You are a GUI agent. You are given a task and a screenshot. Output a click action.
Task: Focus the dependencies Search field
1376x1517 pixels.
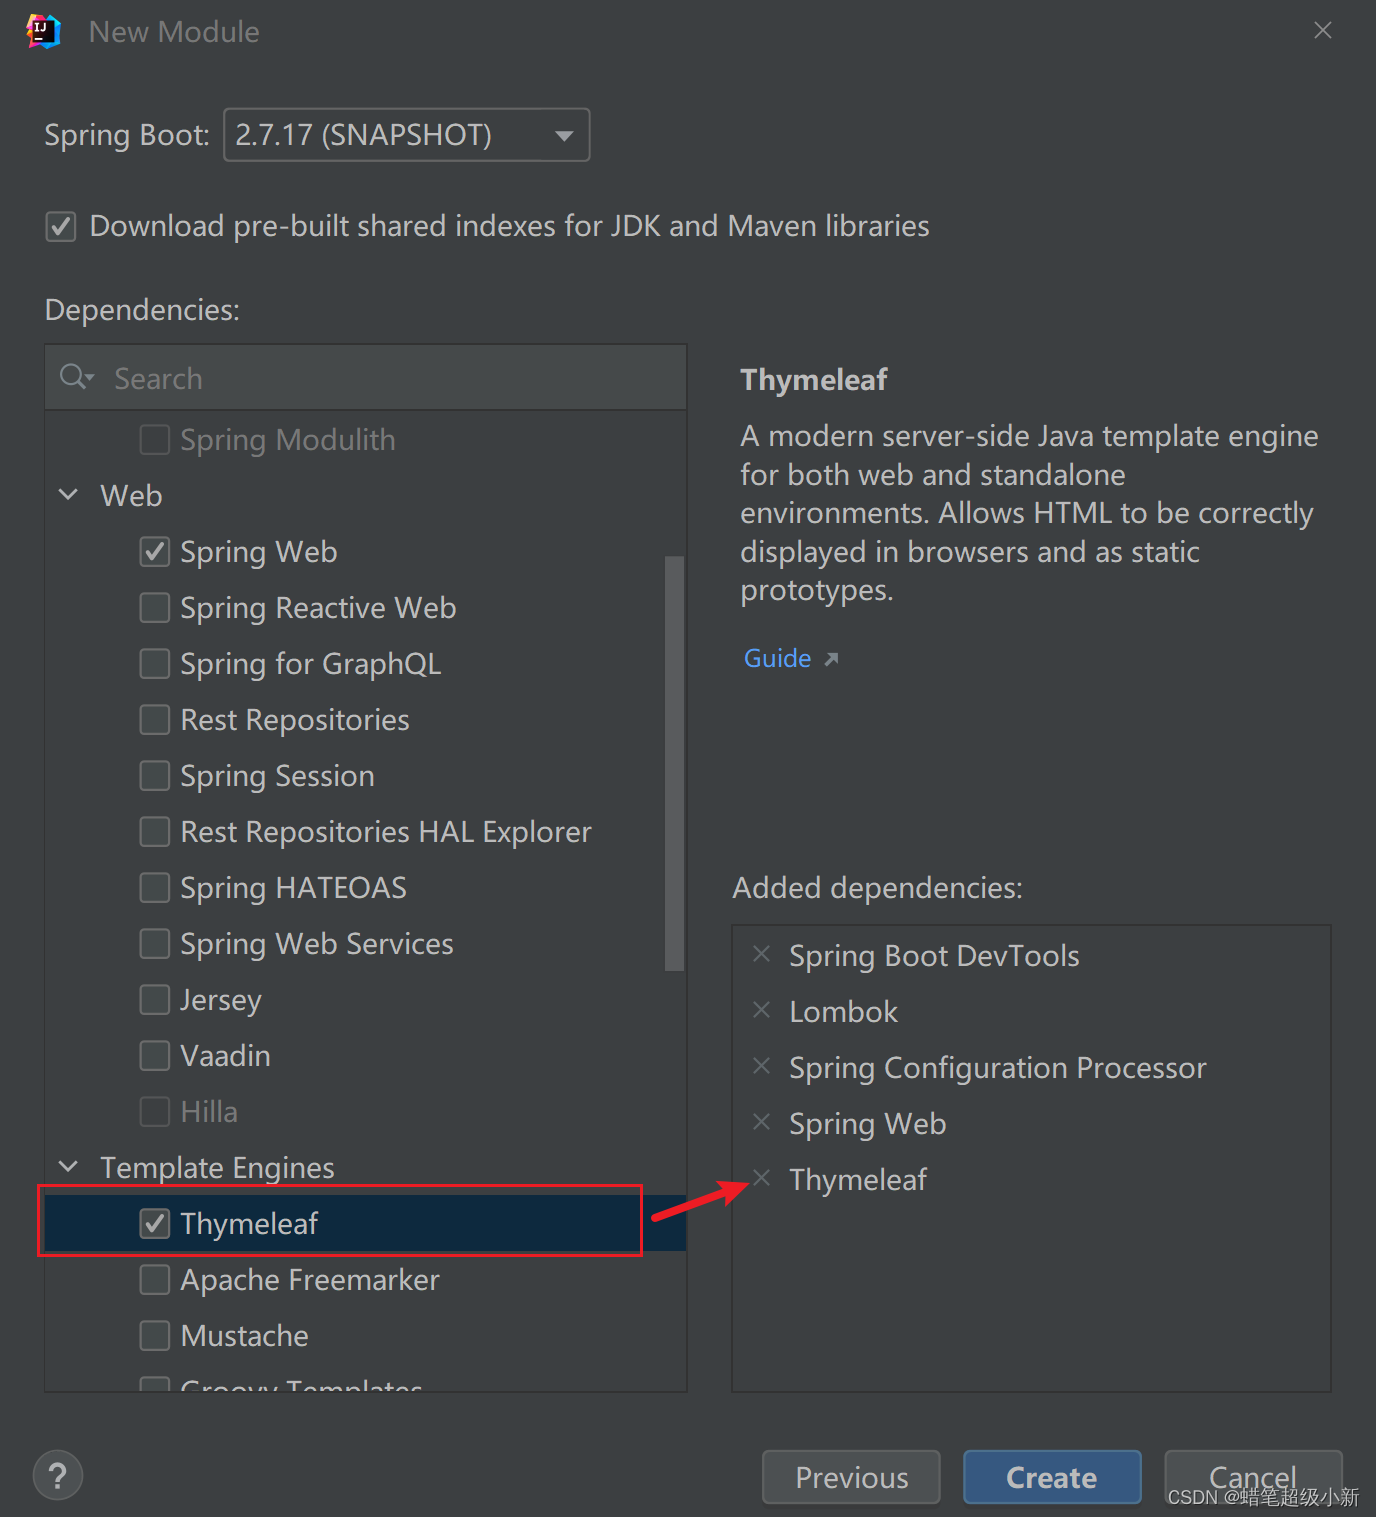pos(366,378)
